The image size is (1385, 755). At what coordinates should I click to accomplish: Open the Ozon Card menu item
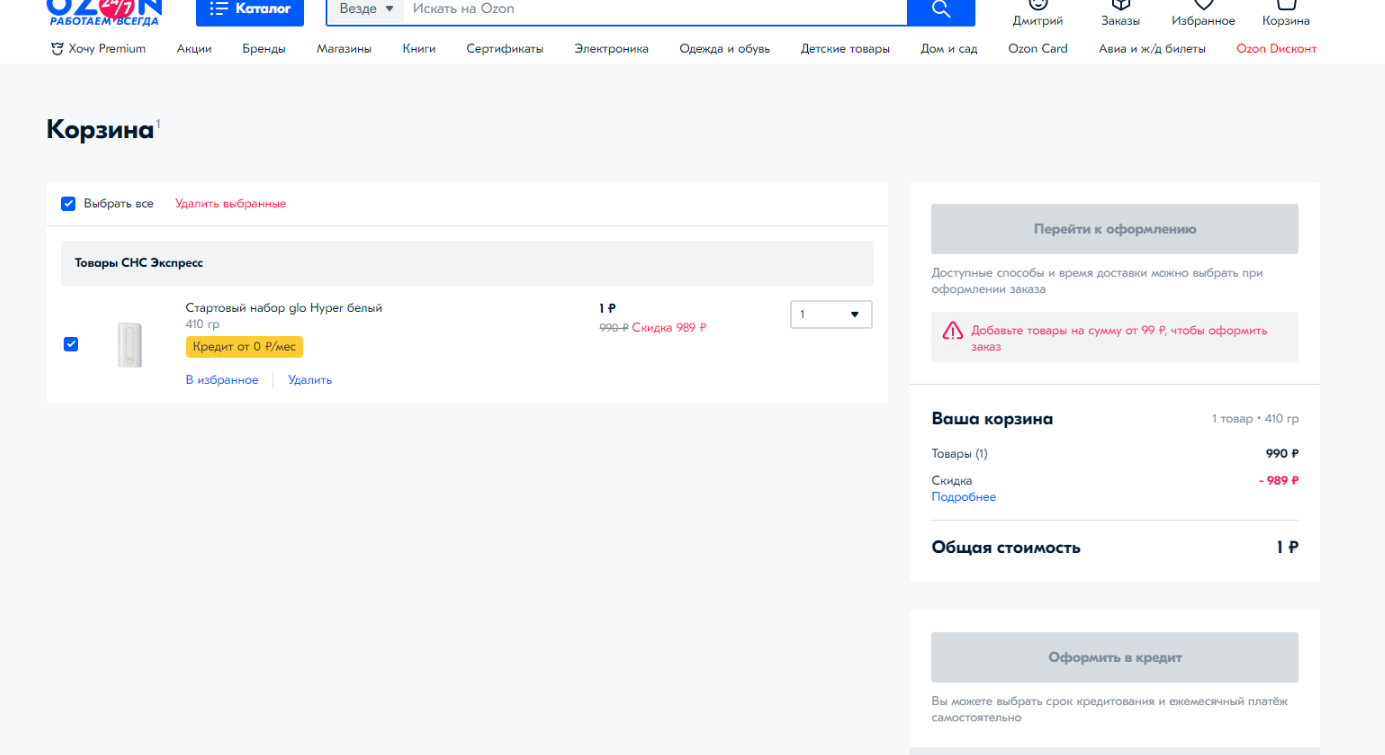coord(1038,49)
